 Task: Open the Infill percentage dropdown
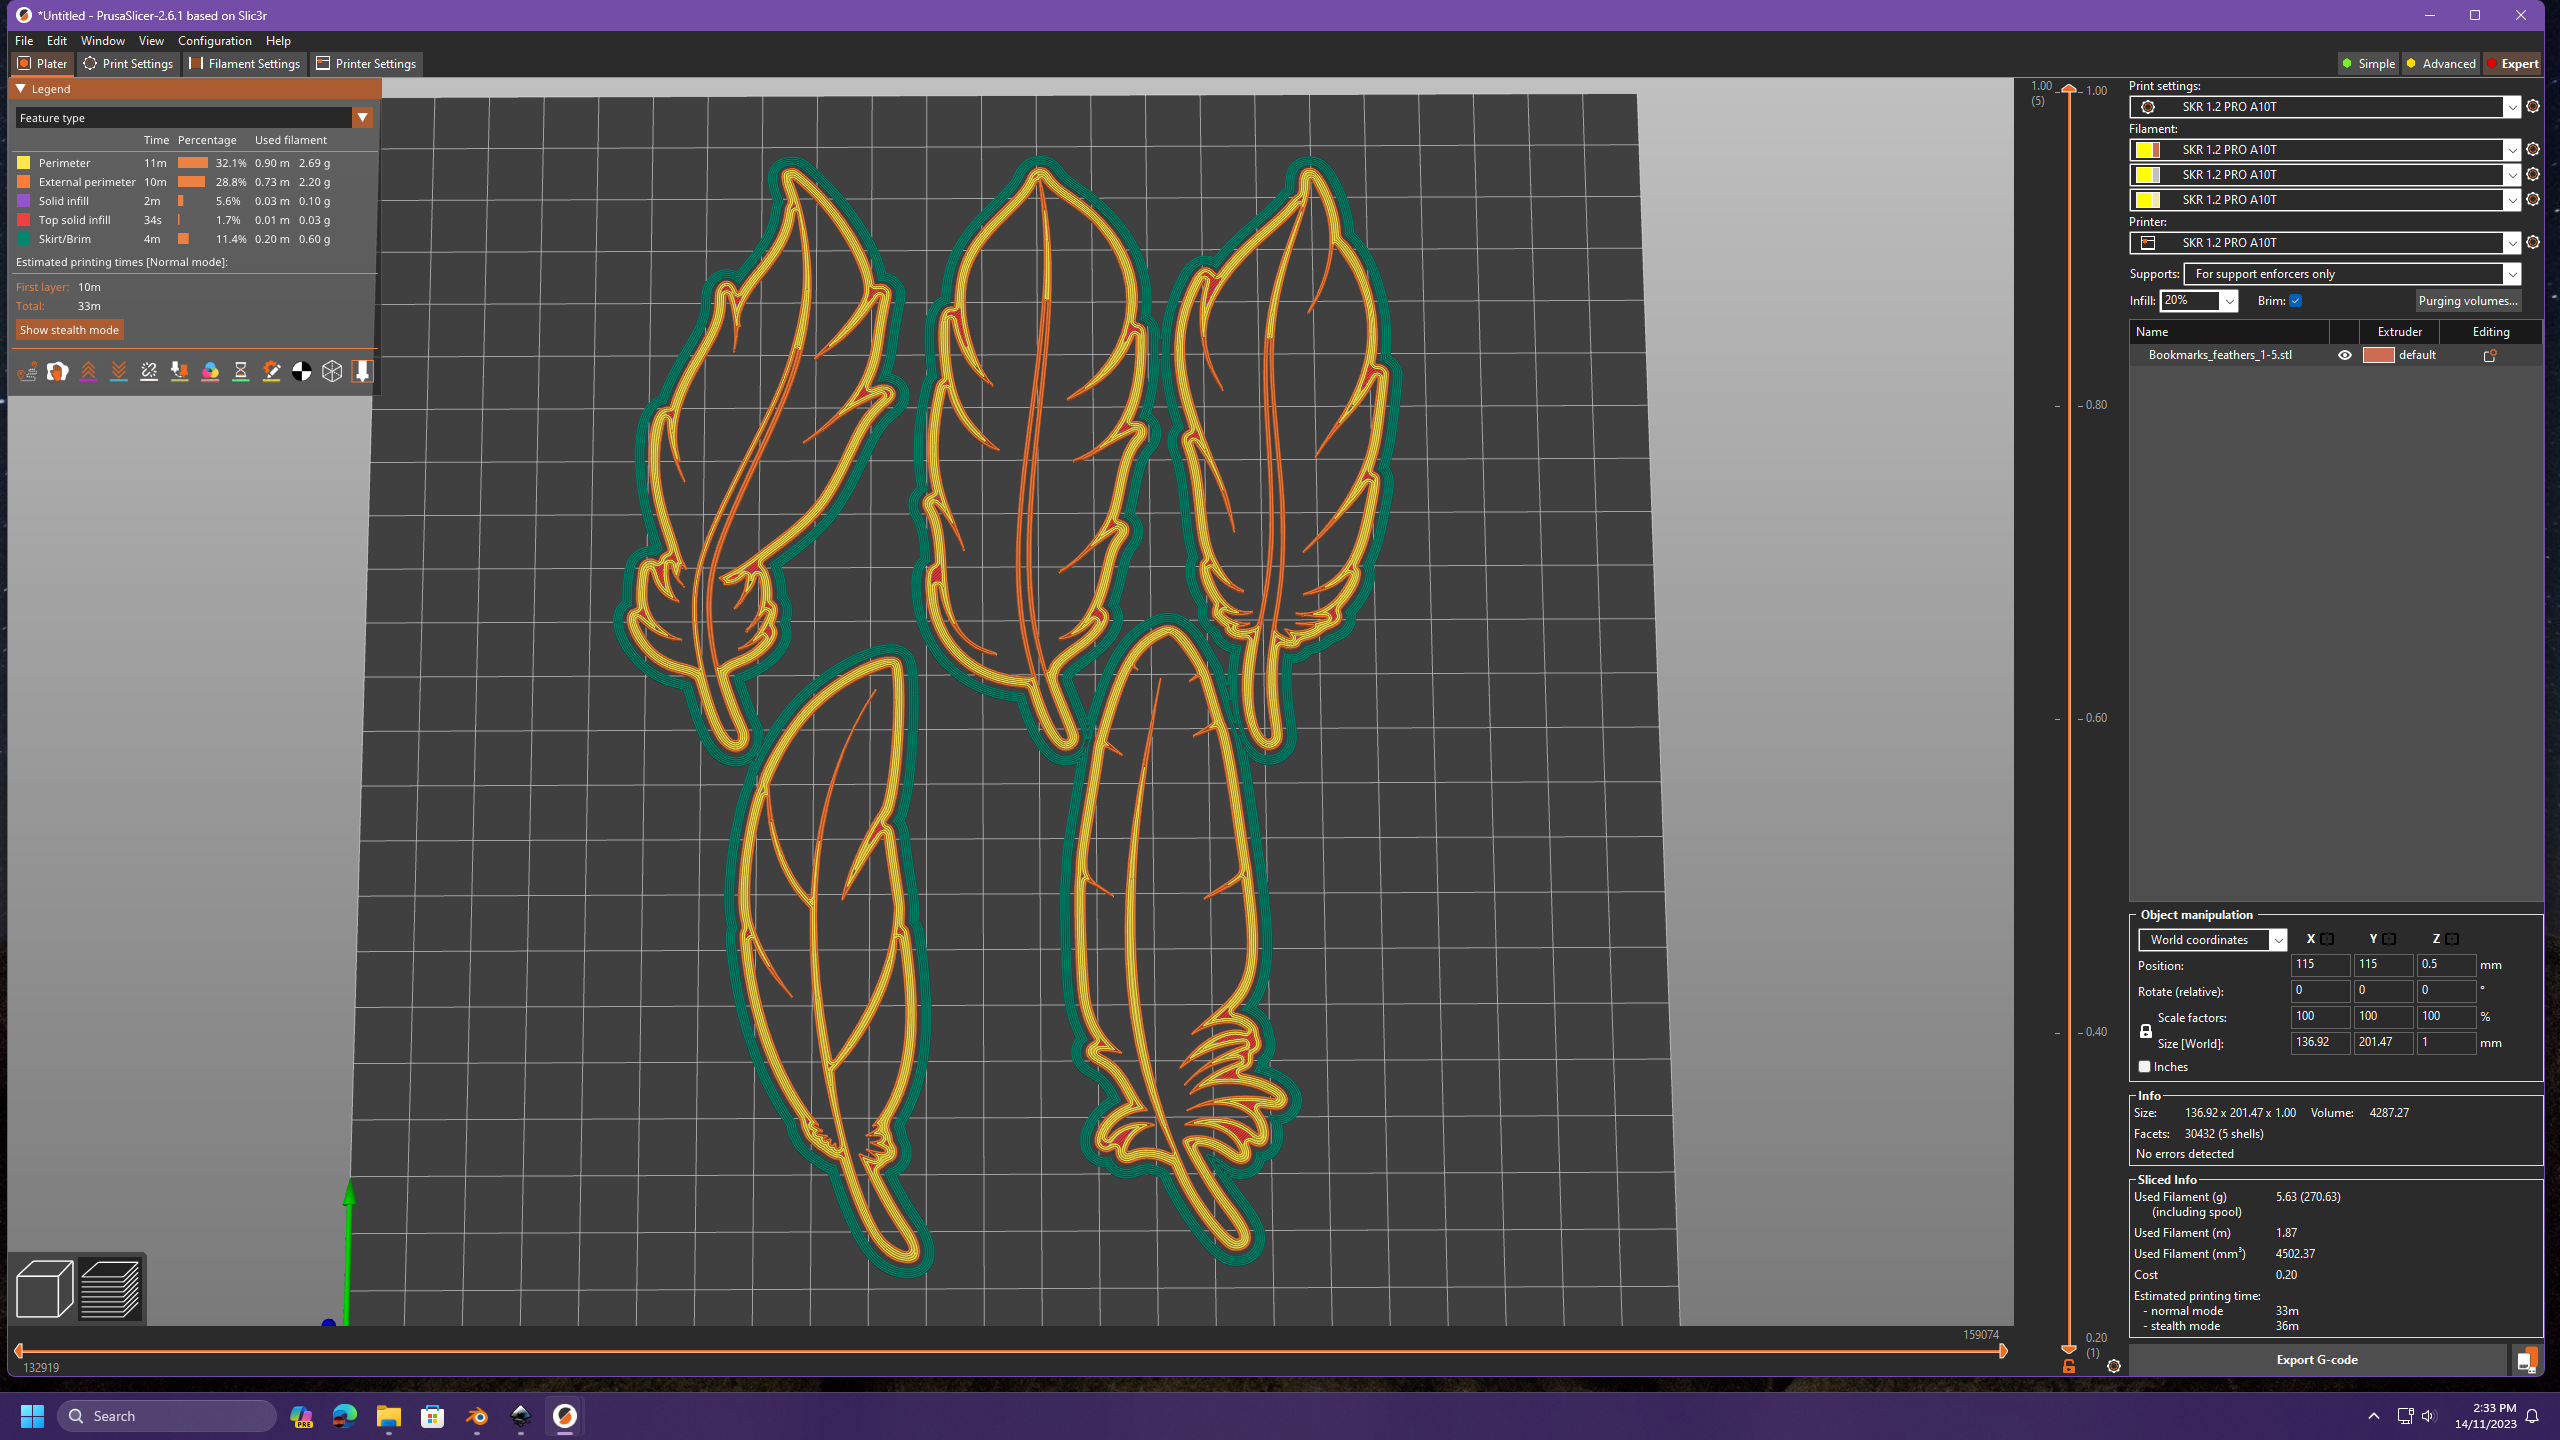pos(2229,300)
